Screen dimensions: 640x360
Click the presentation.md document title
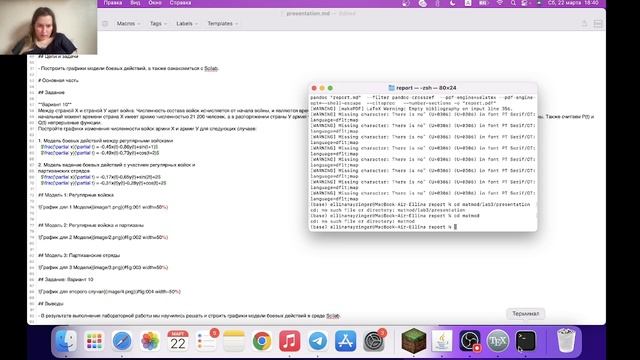[308, 13]
